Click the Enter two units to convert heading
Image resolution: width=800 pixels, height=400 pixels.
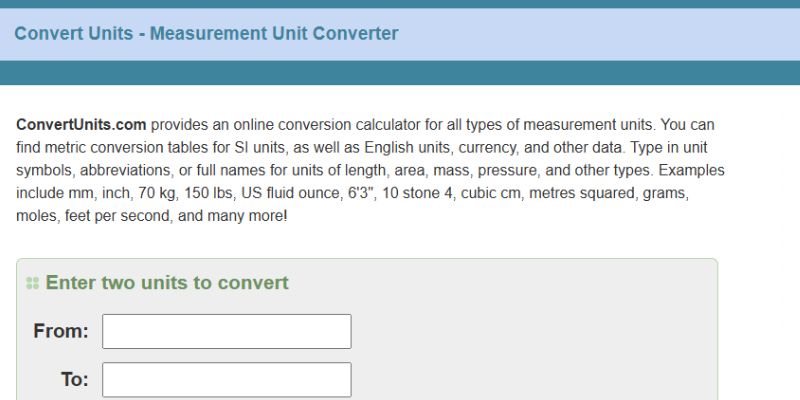coord(167,283)
